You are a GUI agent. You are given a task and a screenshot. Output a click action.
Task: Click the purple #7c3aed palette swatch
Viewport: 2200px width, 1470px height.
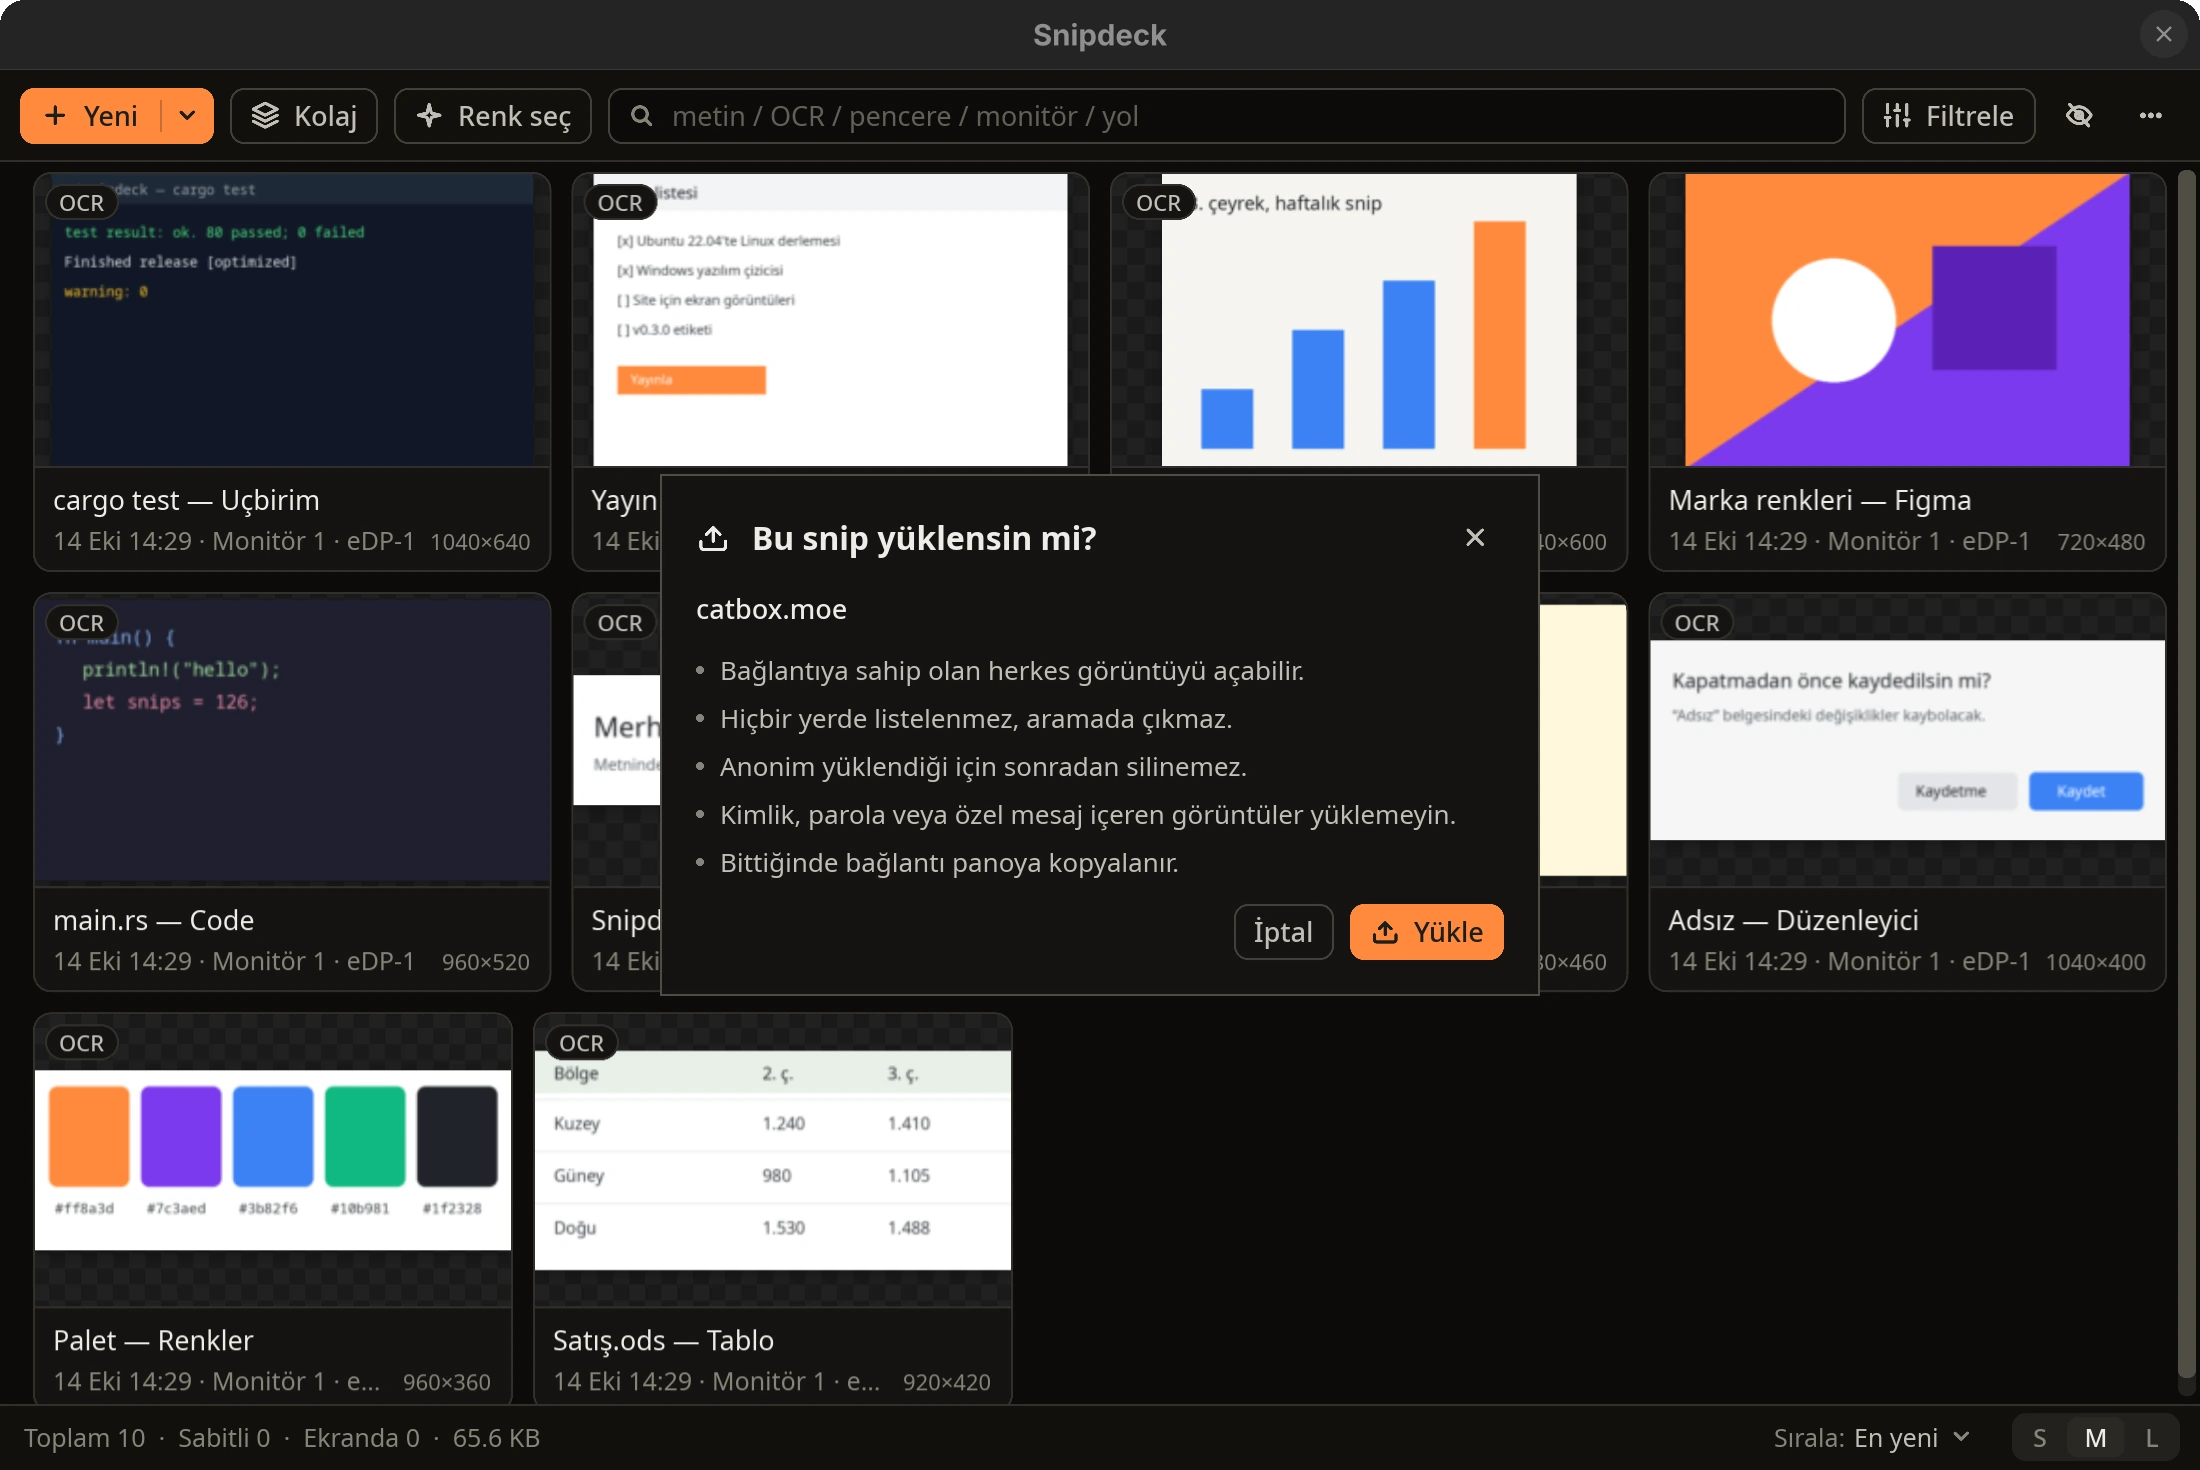coord(181,1136)
